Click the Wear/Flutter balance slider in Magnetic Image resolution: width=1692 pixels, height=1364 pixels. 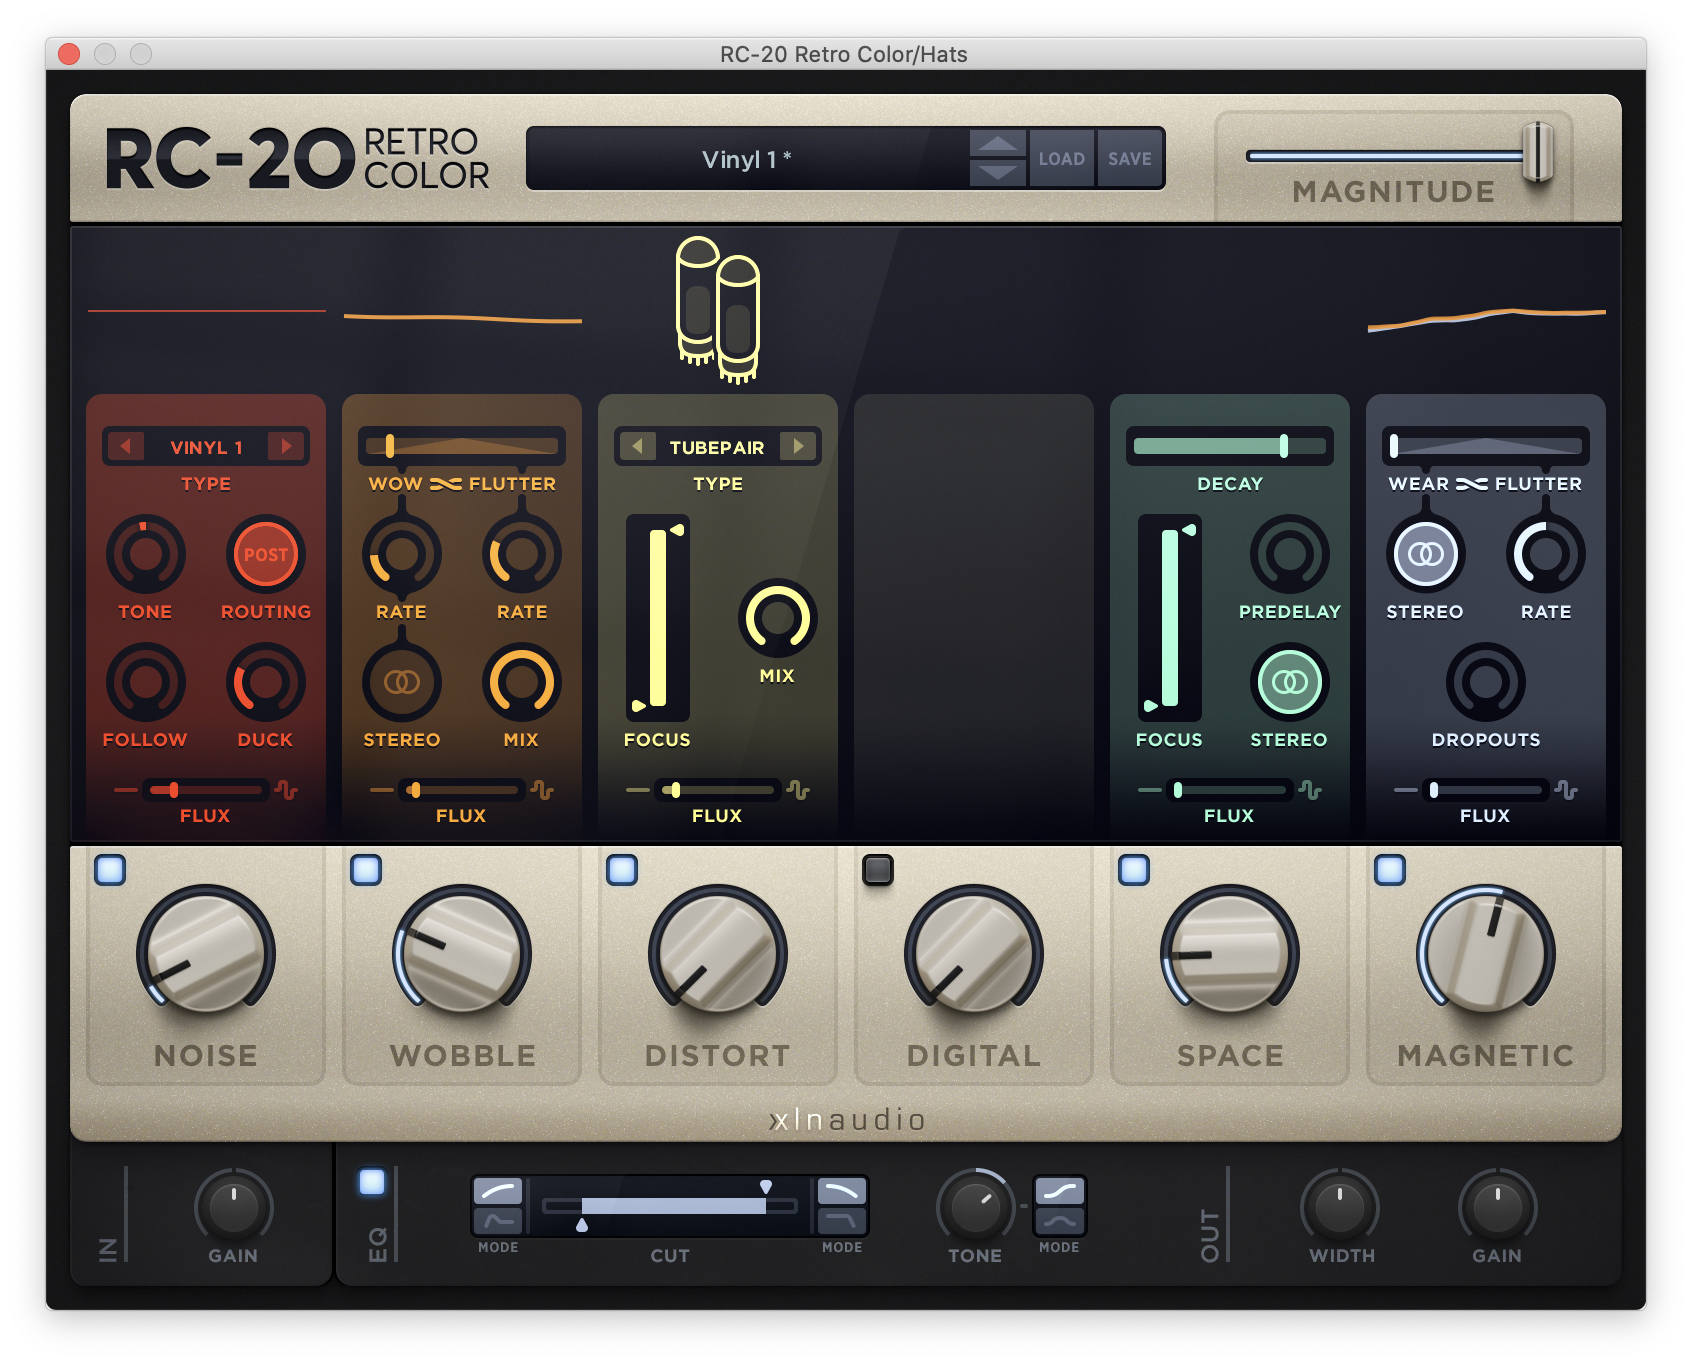click(x=1486, y=446)
